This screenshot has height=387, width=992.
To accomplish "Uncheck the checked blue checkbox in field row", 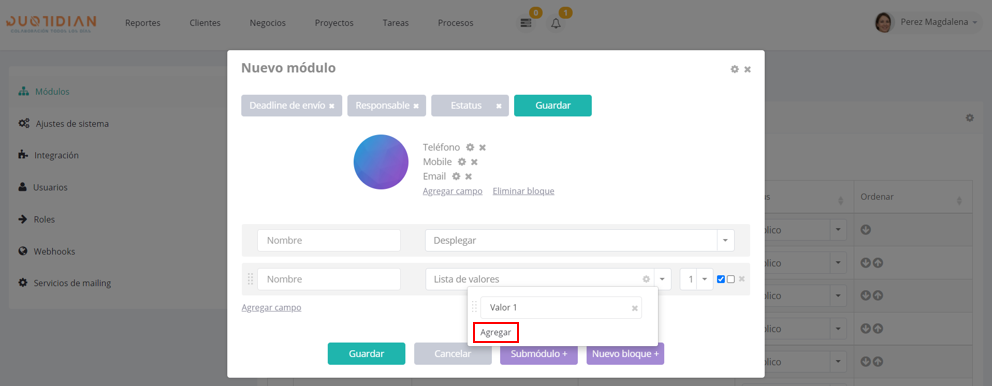I will [721, 279].
